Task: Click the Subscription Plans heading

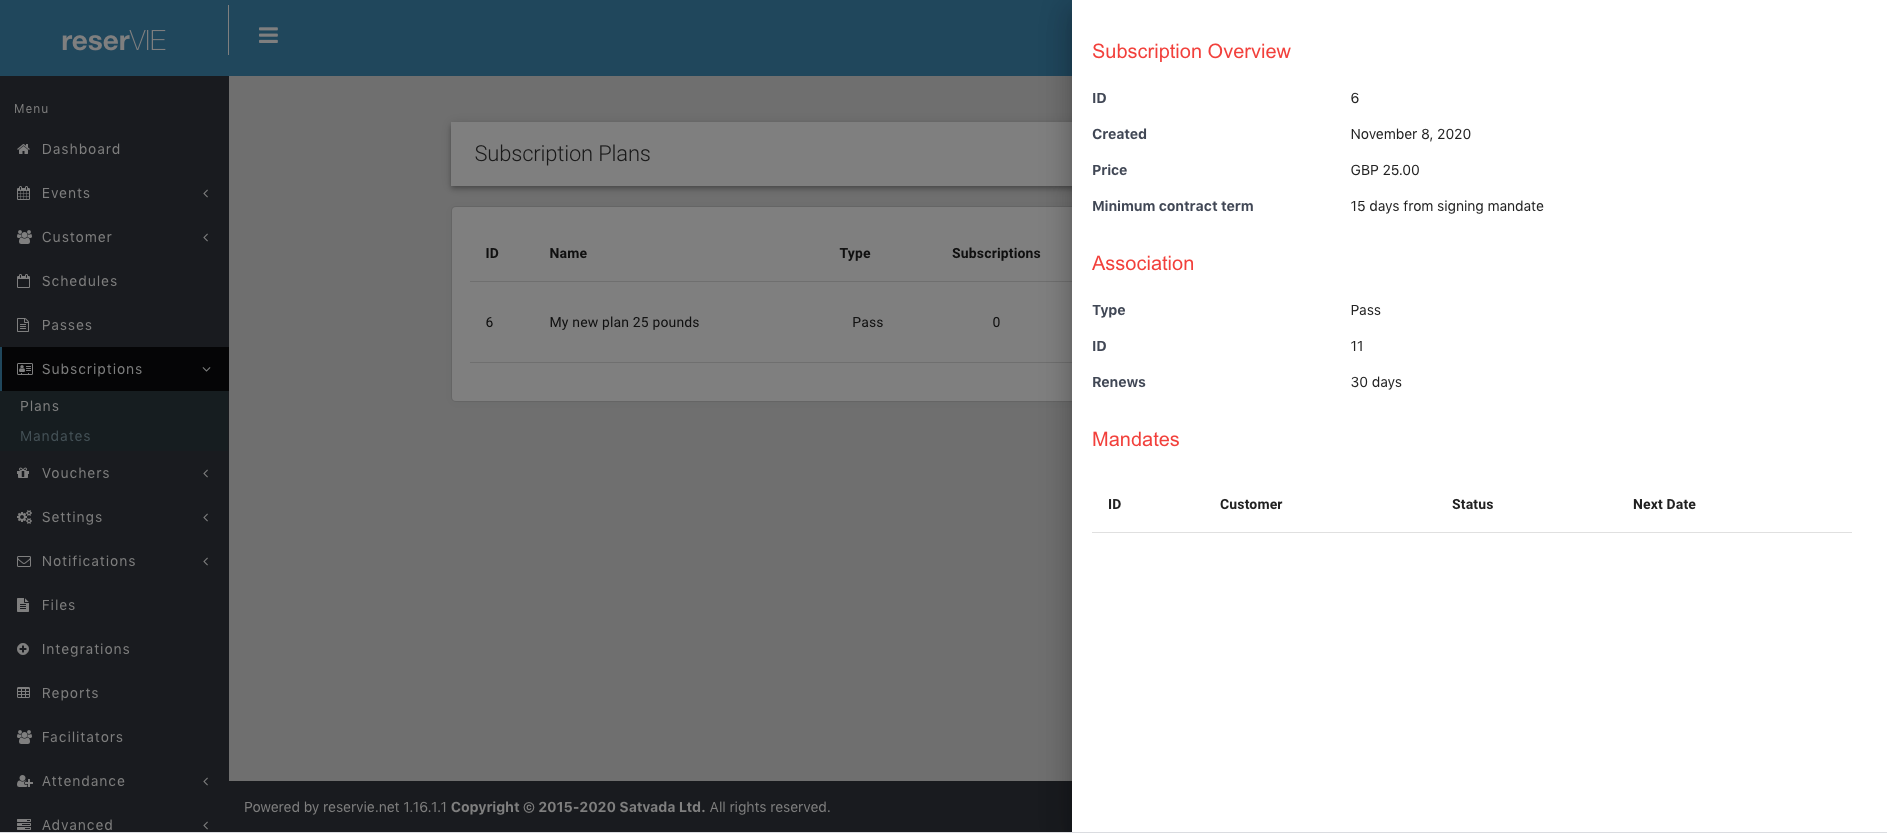Action: [562, 154]
